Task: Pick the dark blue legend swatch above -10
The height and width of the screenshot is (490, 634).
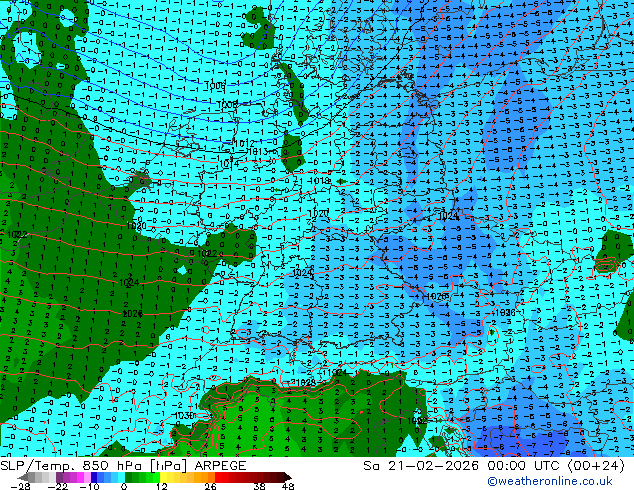Action: (x=94, y=477)
